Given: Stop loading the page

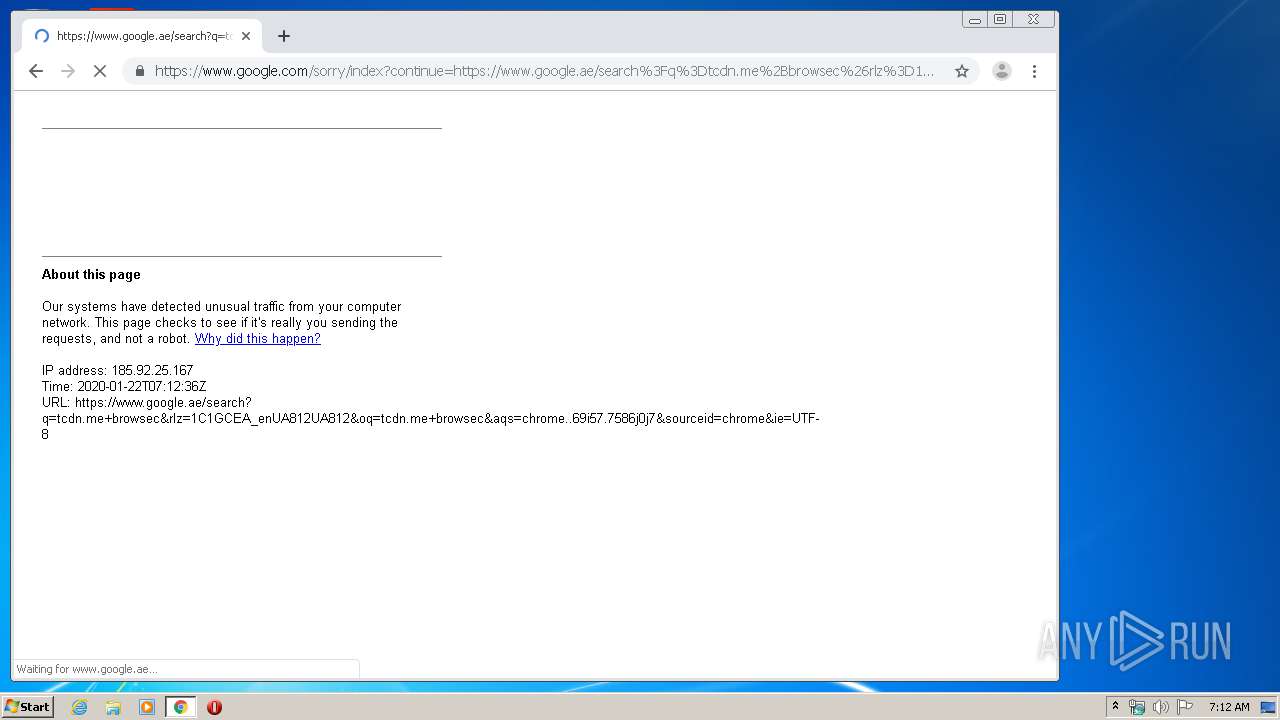Looking at the screenshot, I should click(x=100, y=71).
